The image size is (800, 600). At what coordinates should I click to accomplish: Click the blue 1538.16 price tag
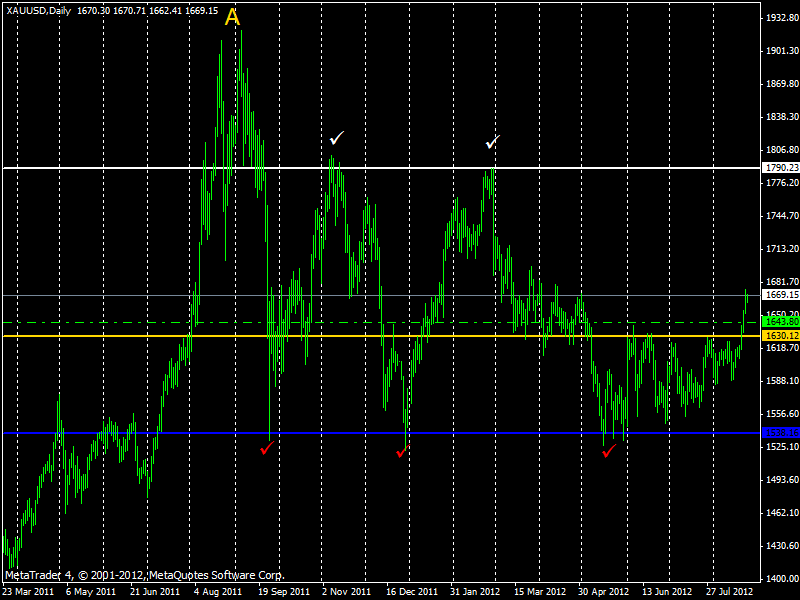(779, 433)
